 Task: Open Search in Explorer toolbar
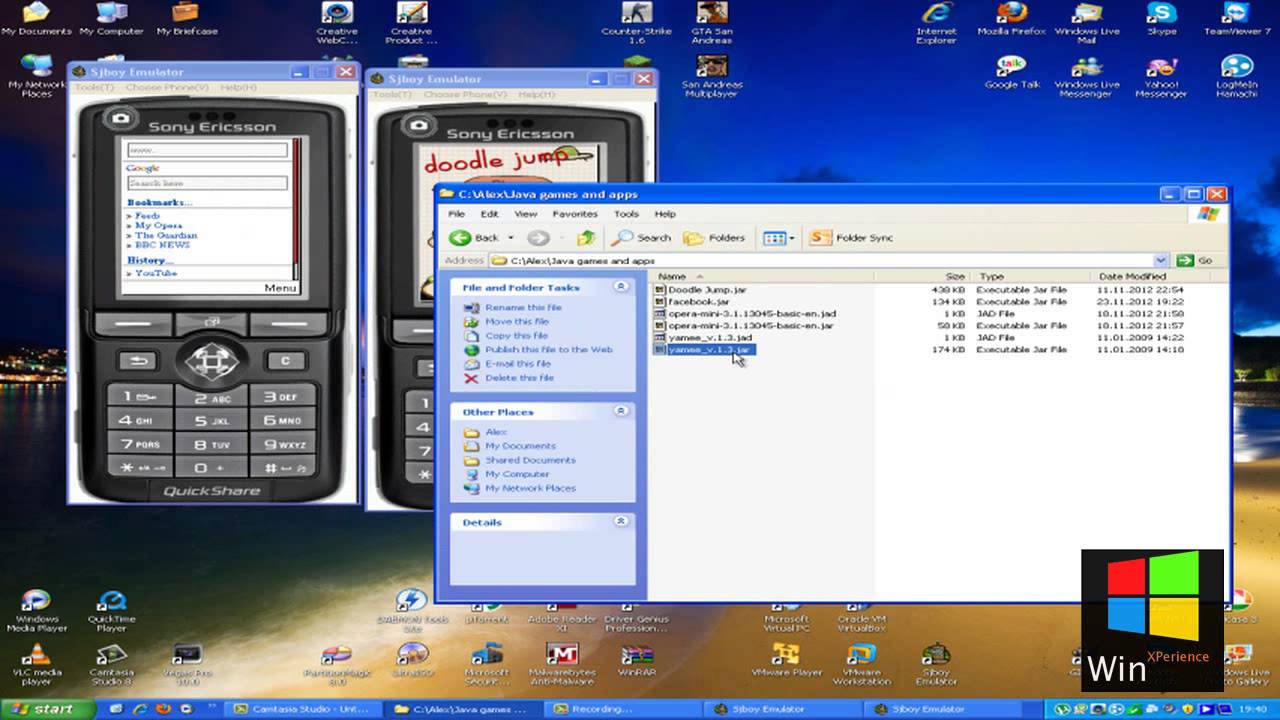pyautogui.click(x=642, y=238)
